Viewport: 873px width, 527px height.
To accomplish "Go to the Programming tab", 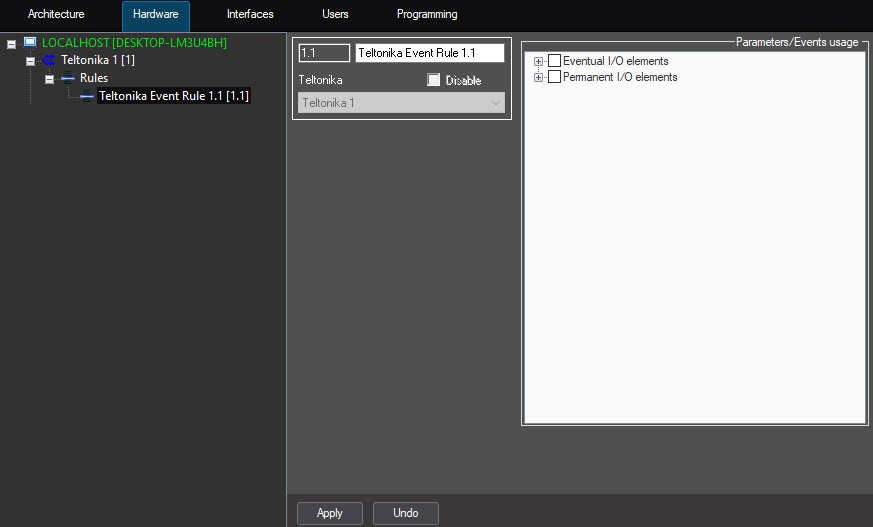I will 427,14.
